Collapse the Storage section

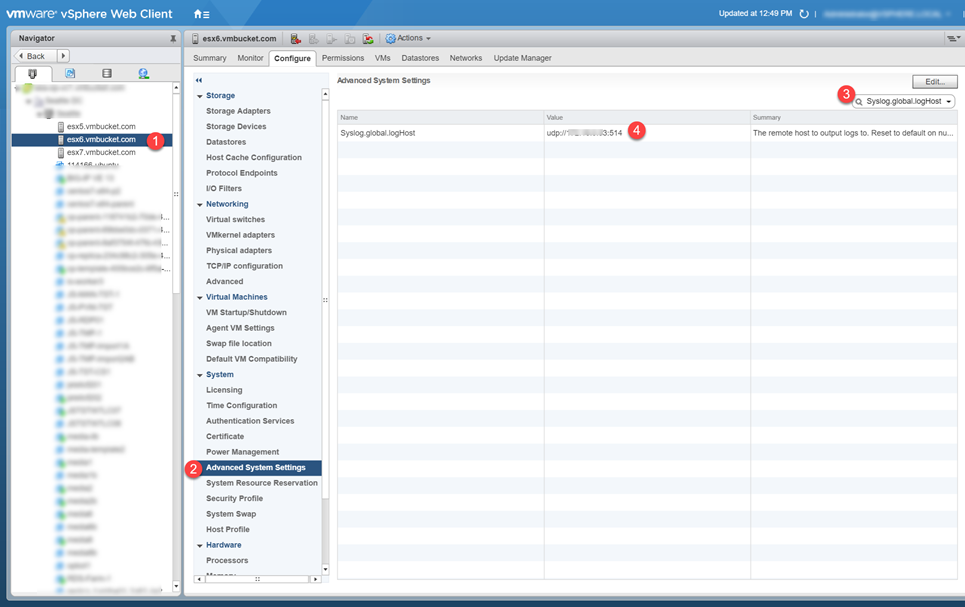(199, 96)
